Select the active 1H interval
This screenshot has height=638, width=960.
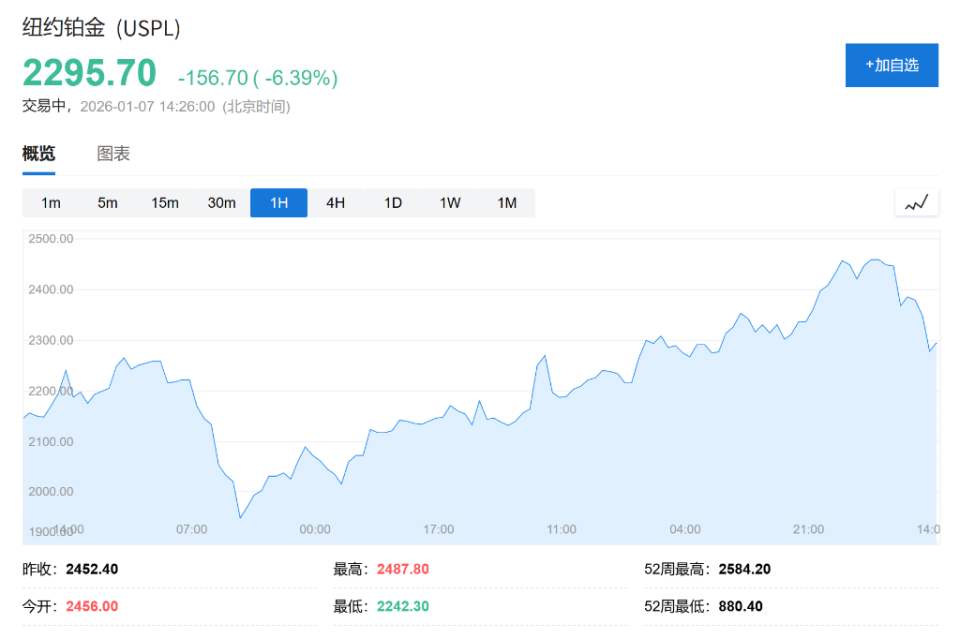click(x=279, y=203)
